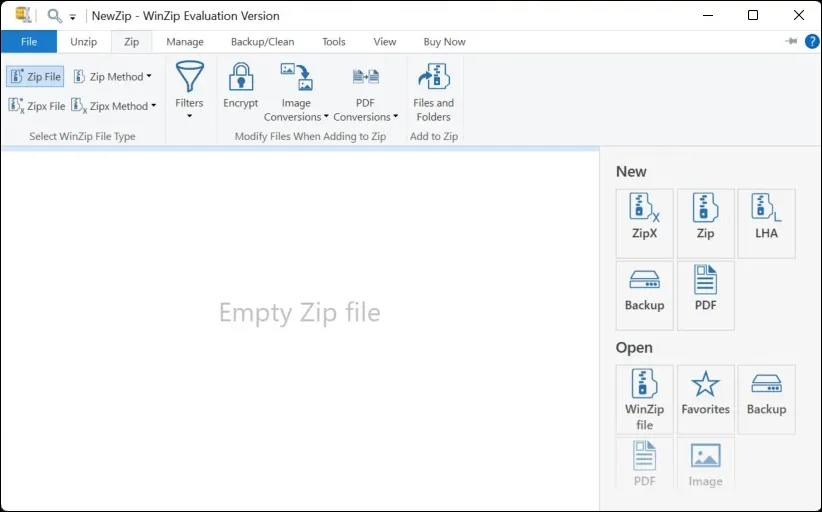Minimize the WinZip window
Image resolution: width=822 pixels, height=512 pixels.
(x=708, y=15)
